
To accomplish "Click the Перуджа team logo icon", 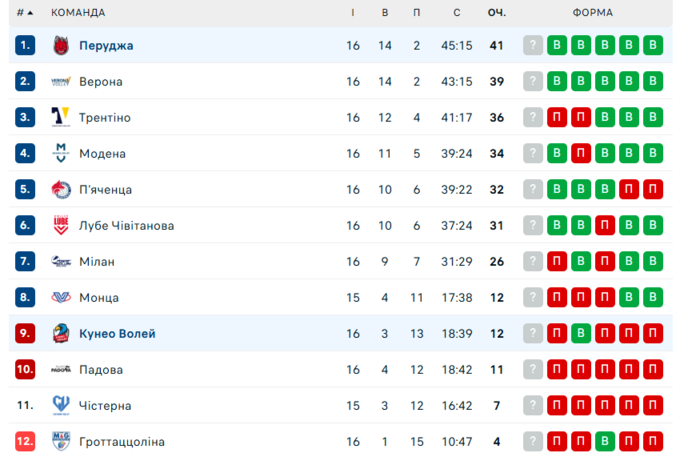I will [x=60, y=45].
